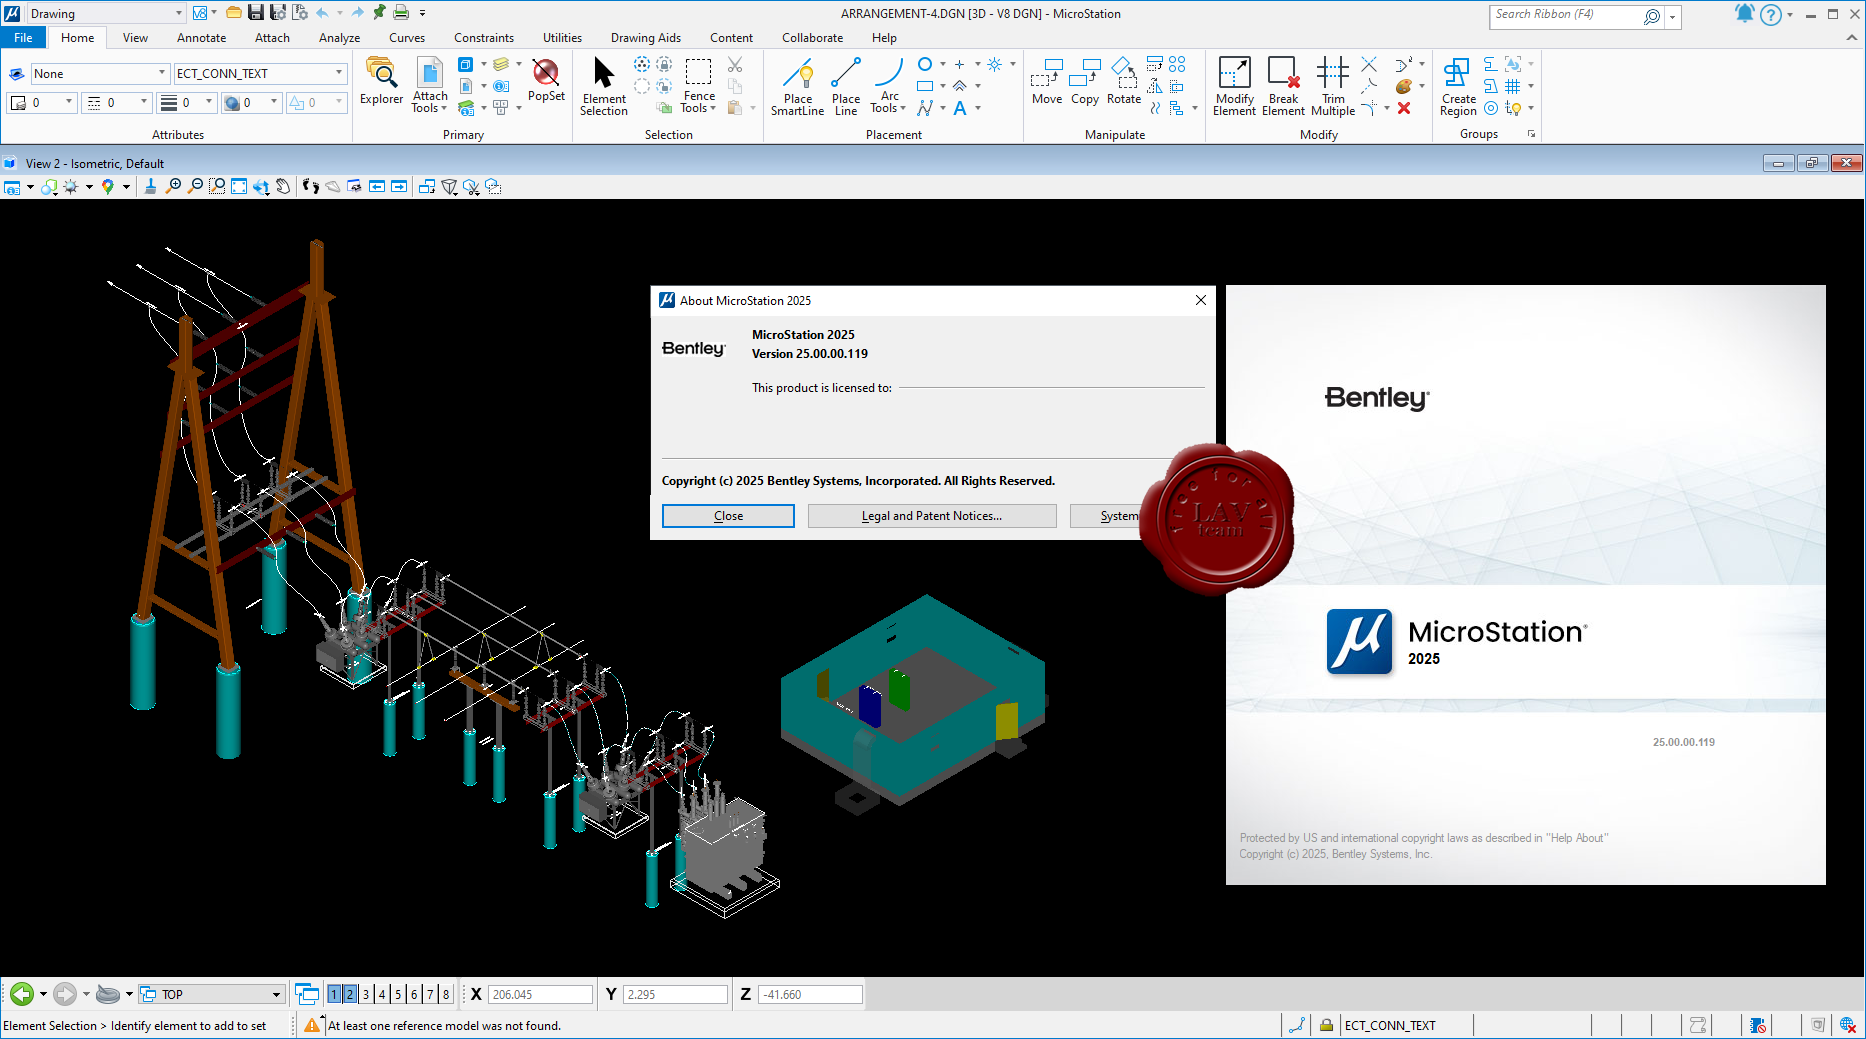
Task: Click the X coordinate input field
Action: click(540, 994)
